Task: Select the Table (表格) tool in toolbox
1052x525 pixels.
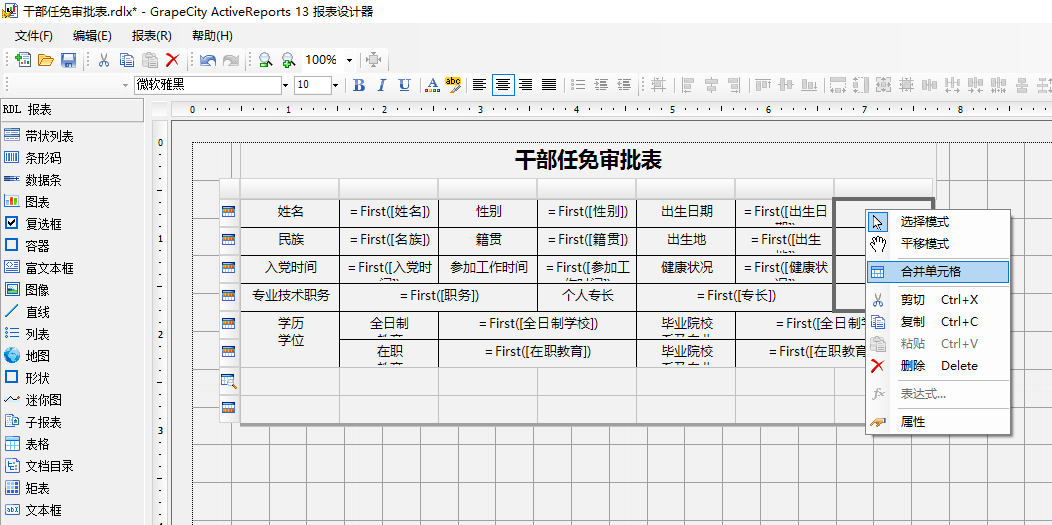Action: (37, 444)
